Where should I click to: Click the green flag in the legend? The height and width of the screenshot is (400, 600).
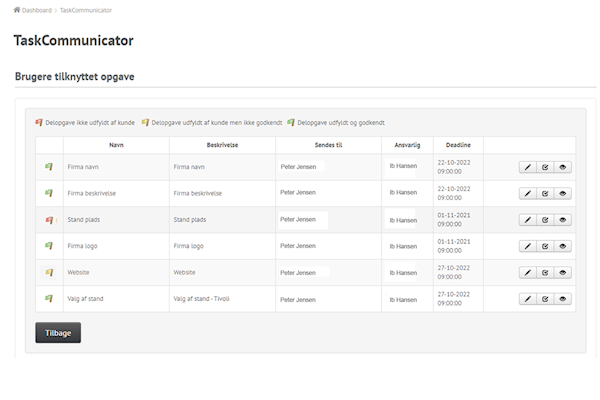(291, 123)
